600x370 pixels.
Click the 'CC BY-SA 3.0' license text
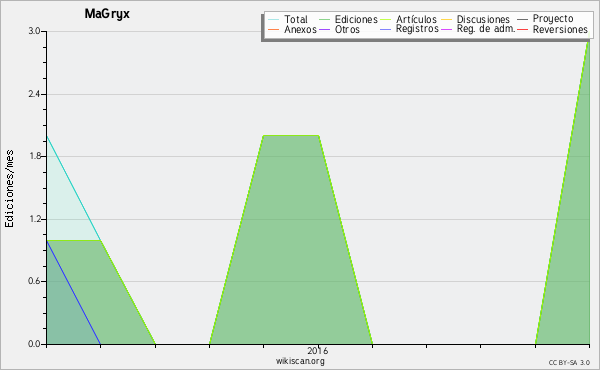pyautogui.click(x=569, y=362)
